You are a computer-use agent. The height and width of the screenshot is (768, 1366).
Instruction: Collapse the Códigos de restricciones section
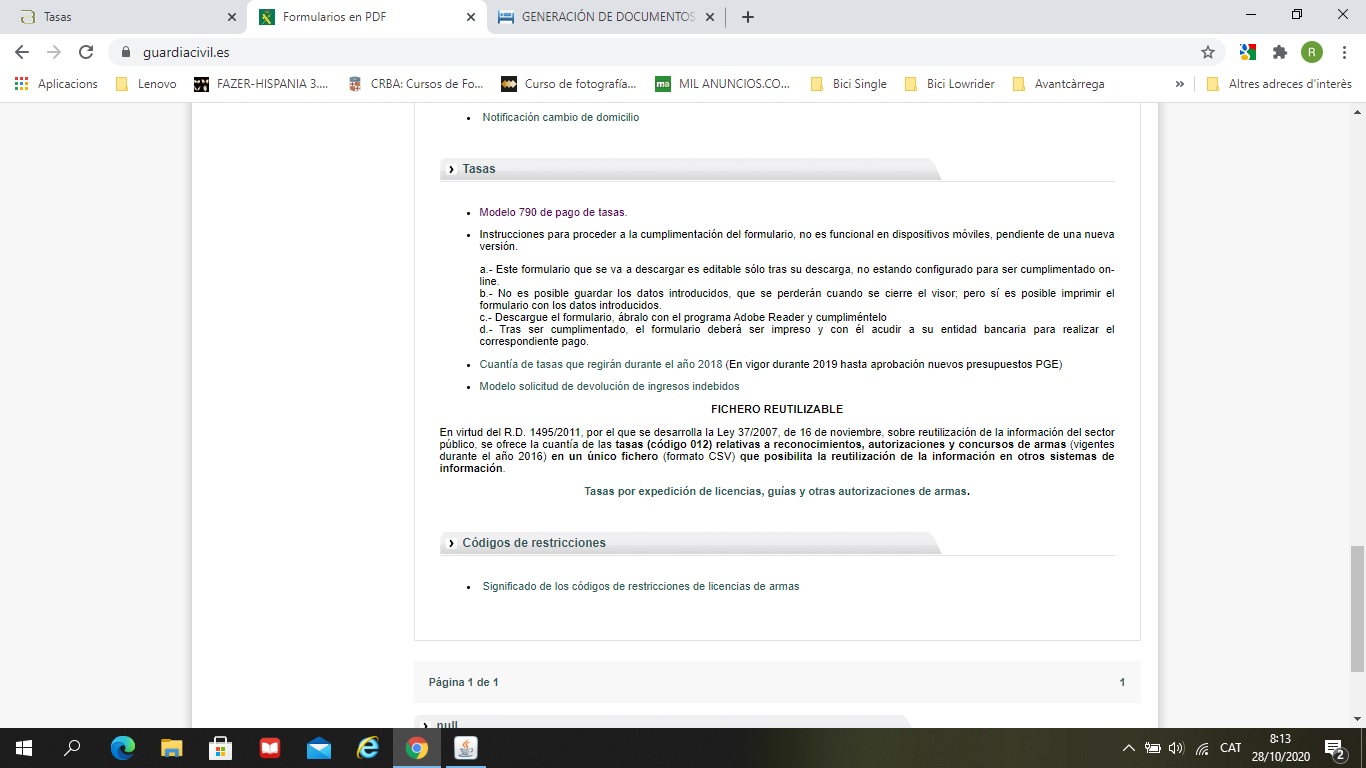pyautogui.click(x=533, y=543)
